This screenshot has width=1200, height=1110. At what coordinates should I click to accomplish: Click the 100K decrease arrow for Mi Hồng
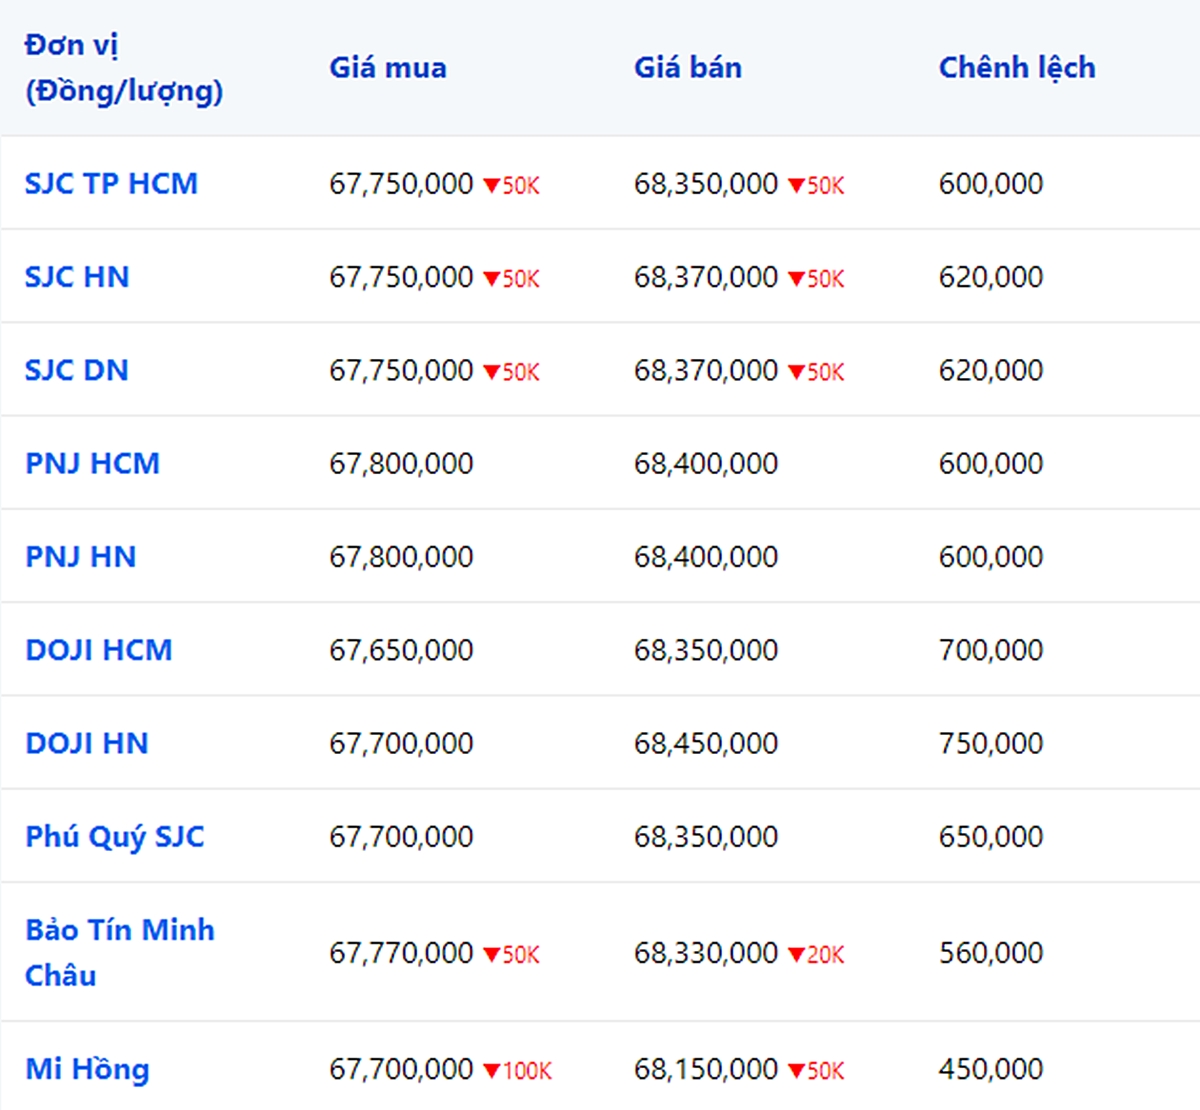[491, 1071]
